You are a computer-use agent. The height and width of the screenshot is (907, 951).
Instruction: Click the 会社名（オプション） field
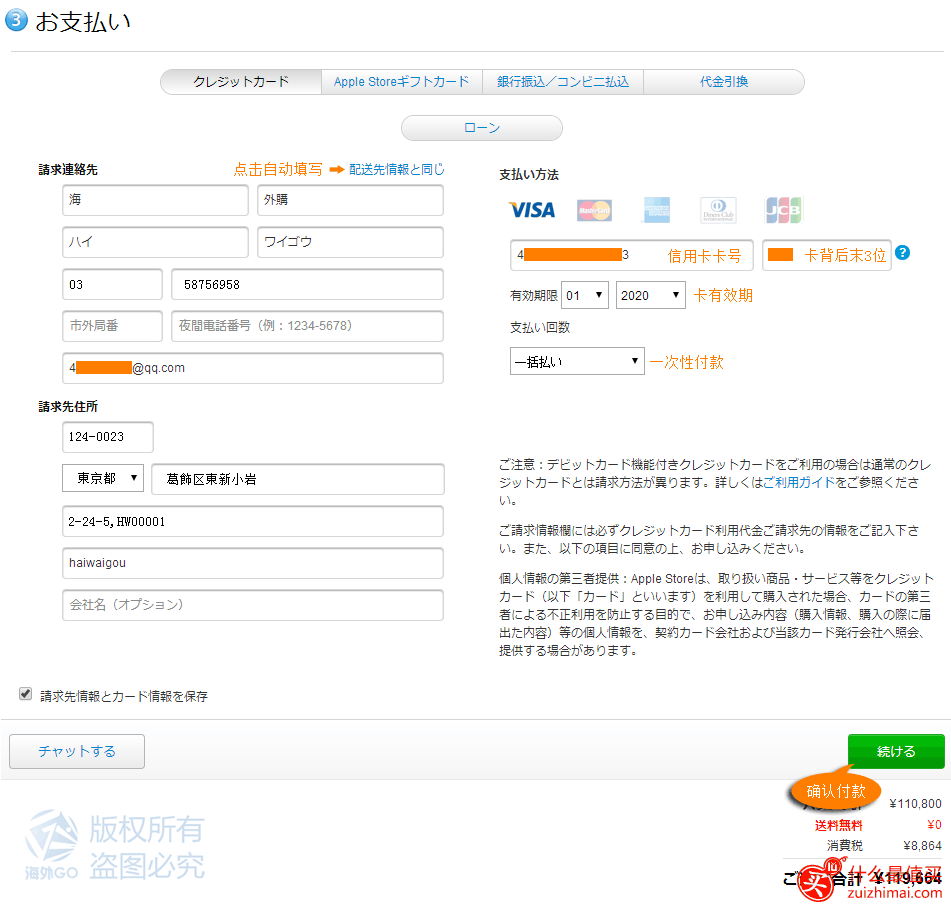(253, 605)
